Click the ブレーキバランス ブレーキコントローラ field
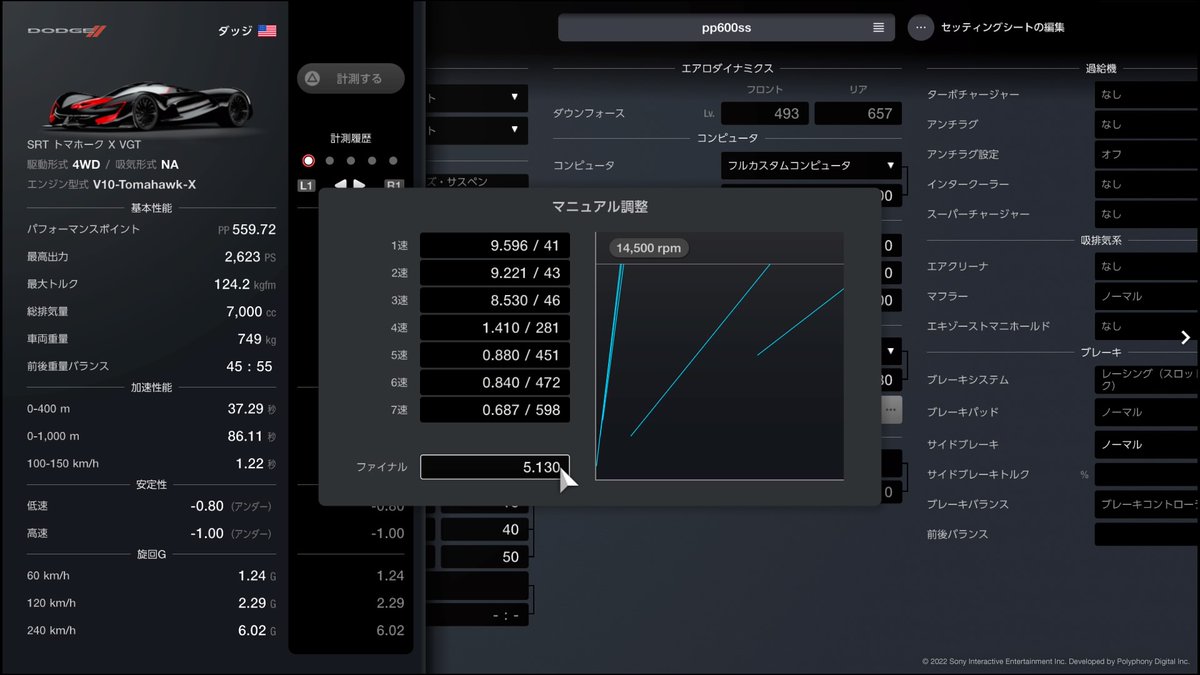 click(1147, 504)
